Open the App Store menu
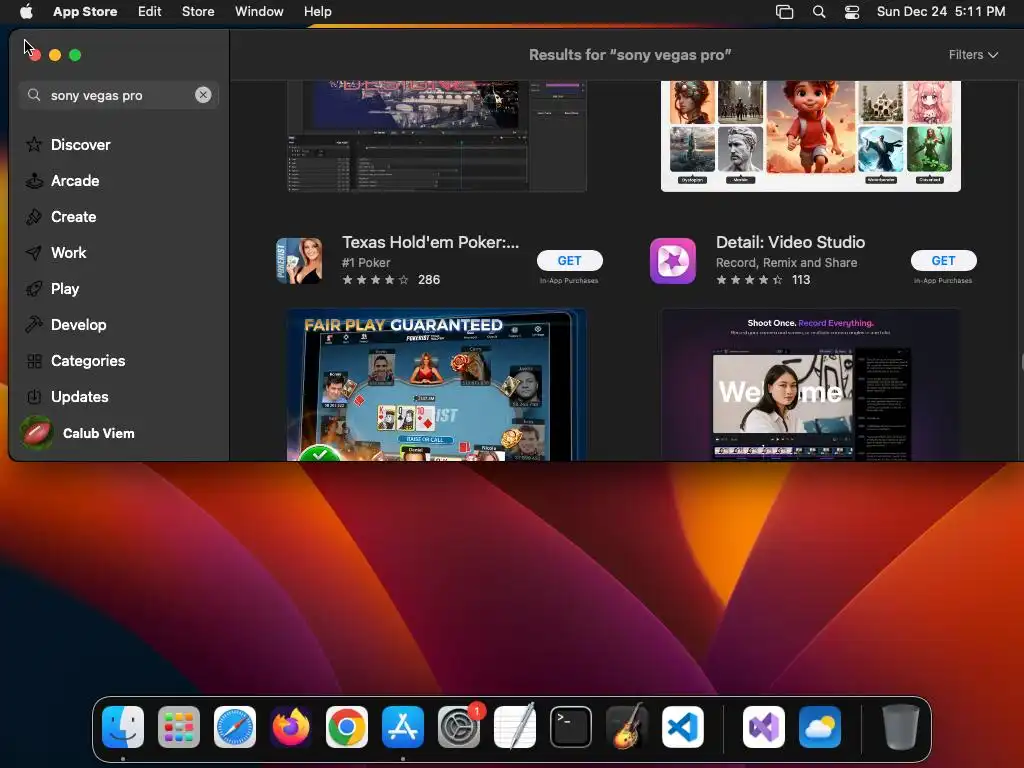The width and height of the screenshot is (1024, 768). pyautogui.click(x=85, y=12)
